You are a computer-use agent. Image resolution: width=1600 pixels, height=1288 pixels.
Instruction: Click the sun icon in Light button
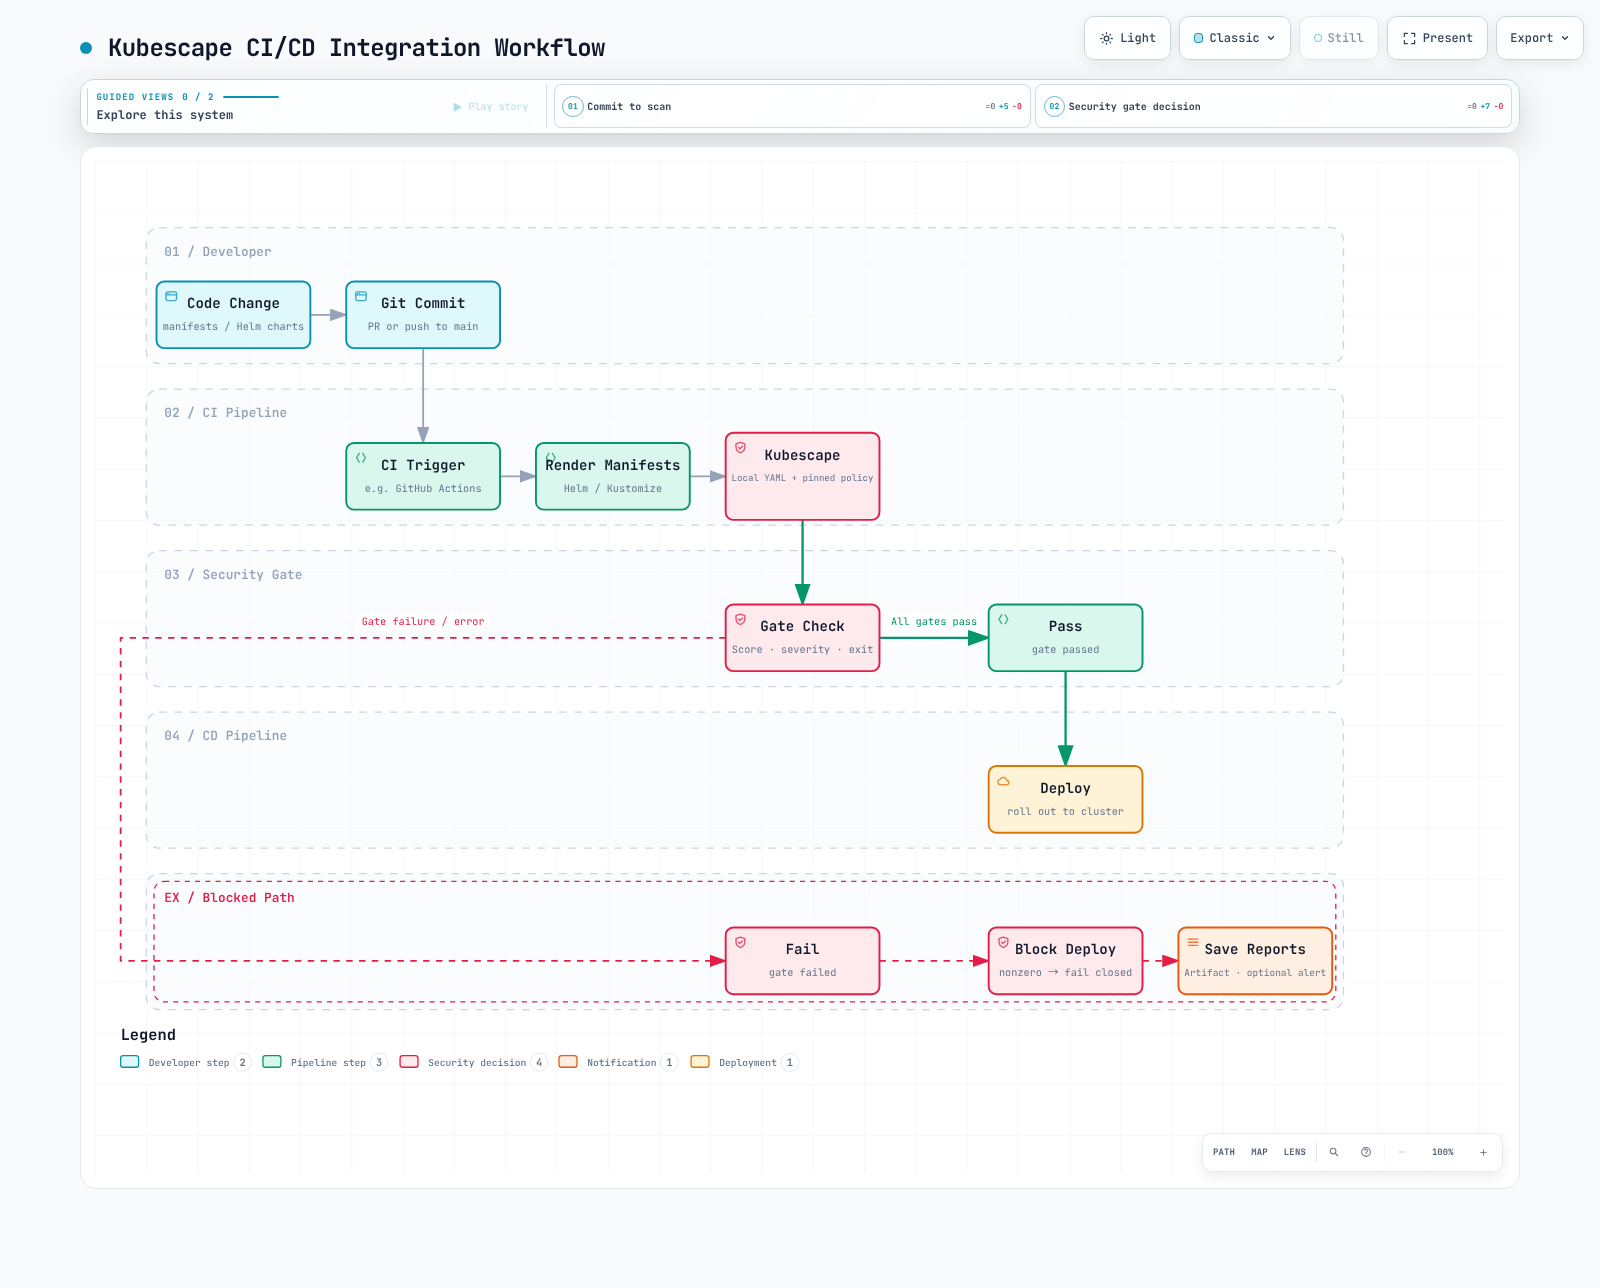[1106, 38]
